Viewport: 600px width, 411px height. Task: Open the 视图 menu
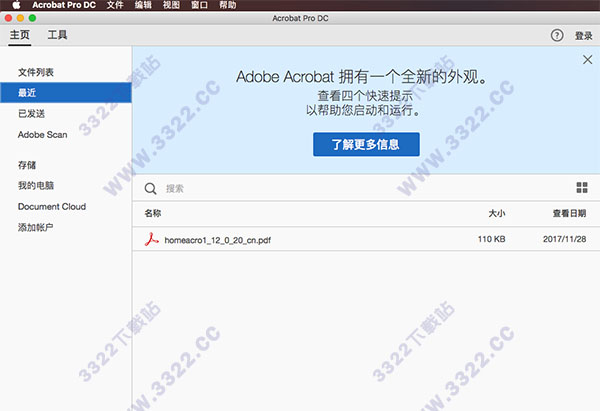tap(171, 5)
